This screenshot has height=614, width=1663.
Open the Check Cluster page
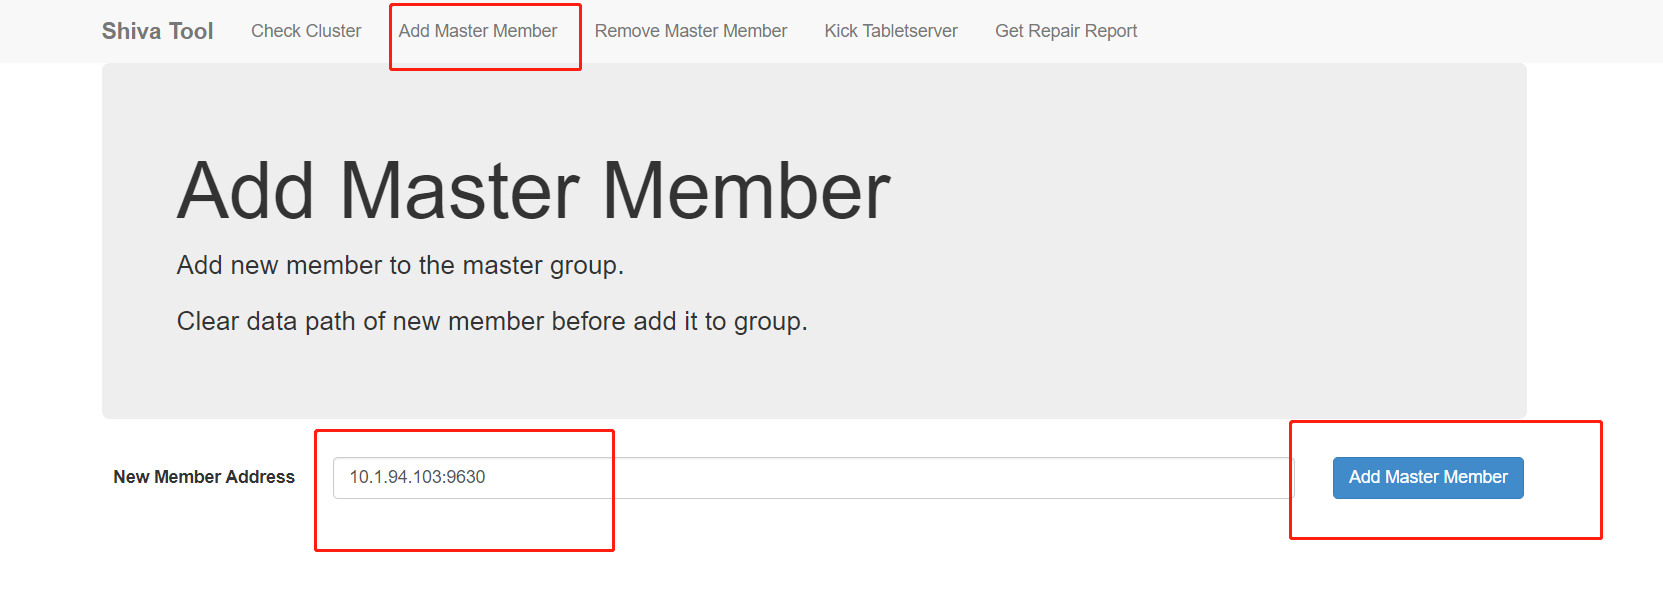click(306, 31)
